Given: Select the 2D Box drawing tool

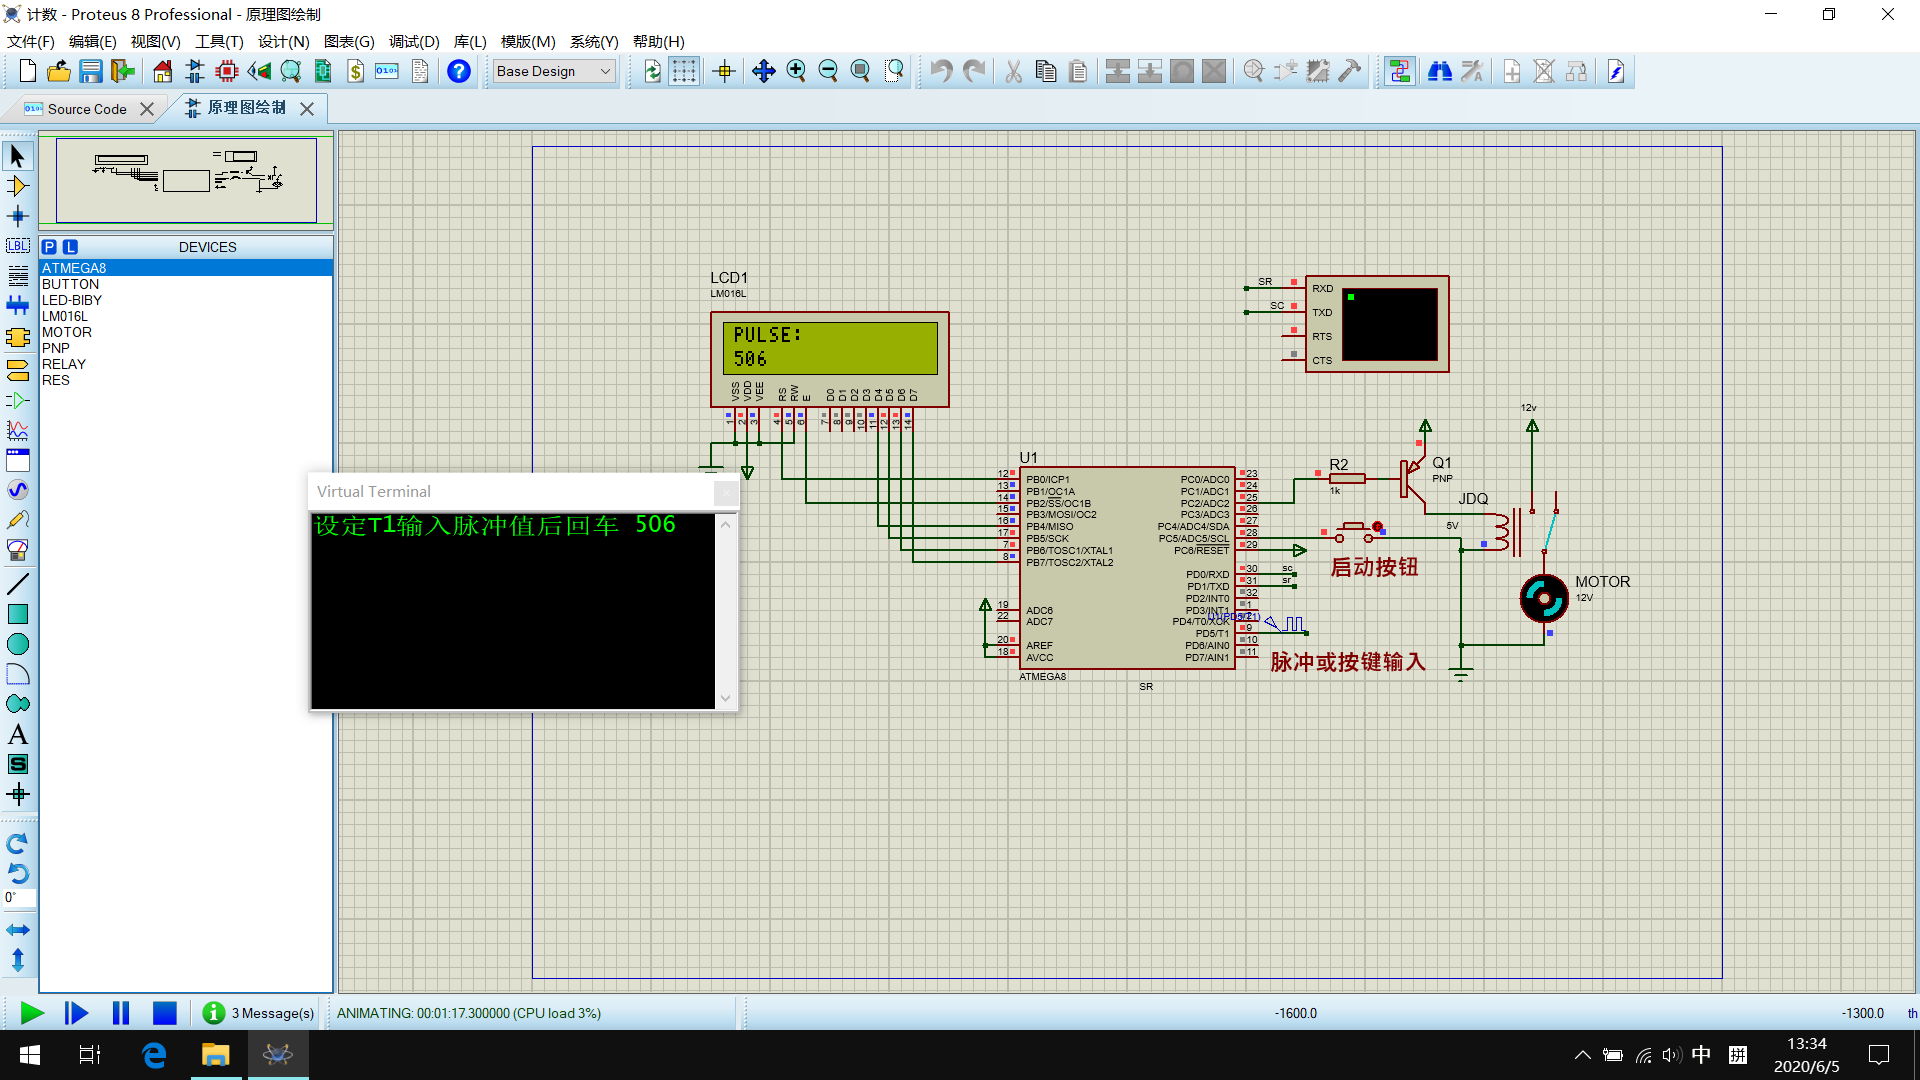Looking at the screenshot, I should click(17, 614).
